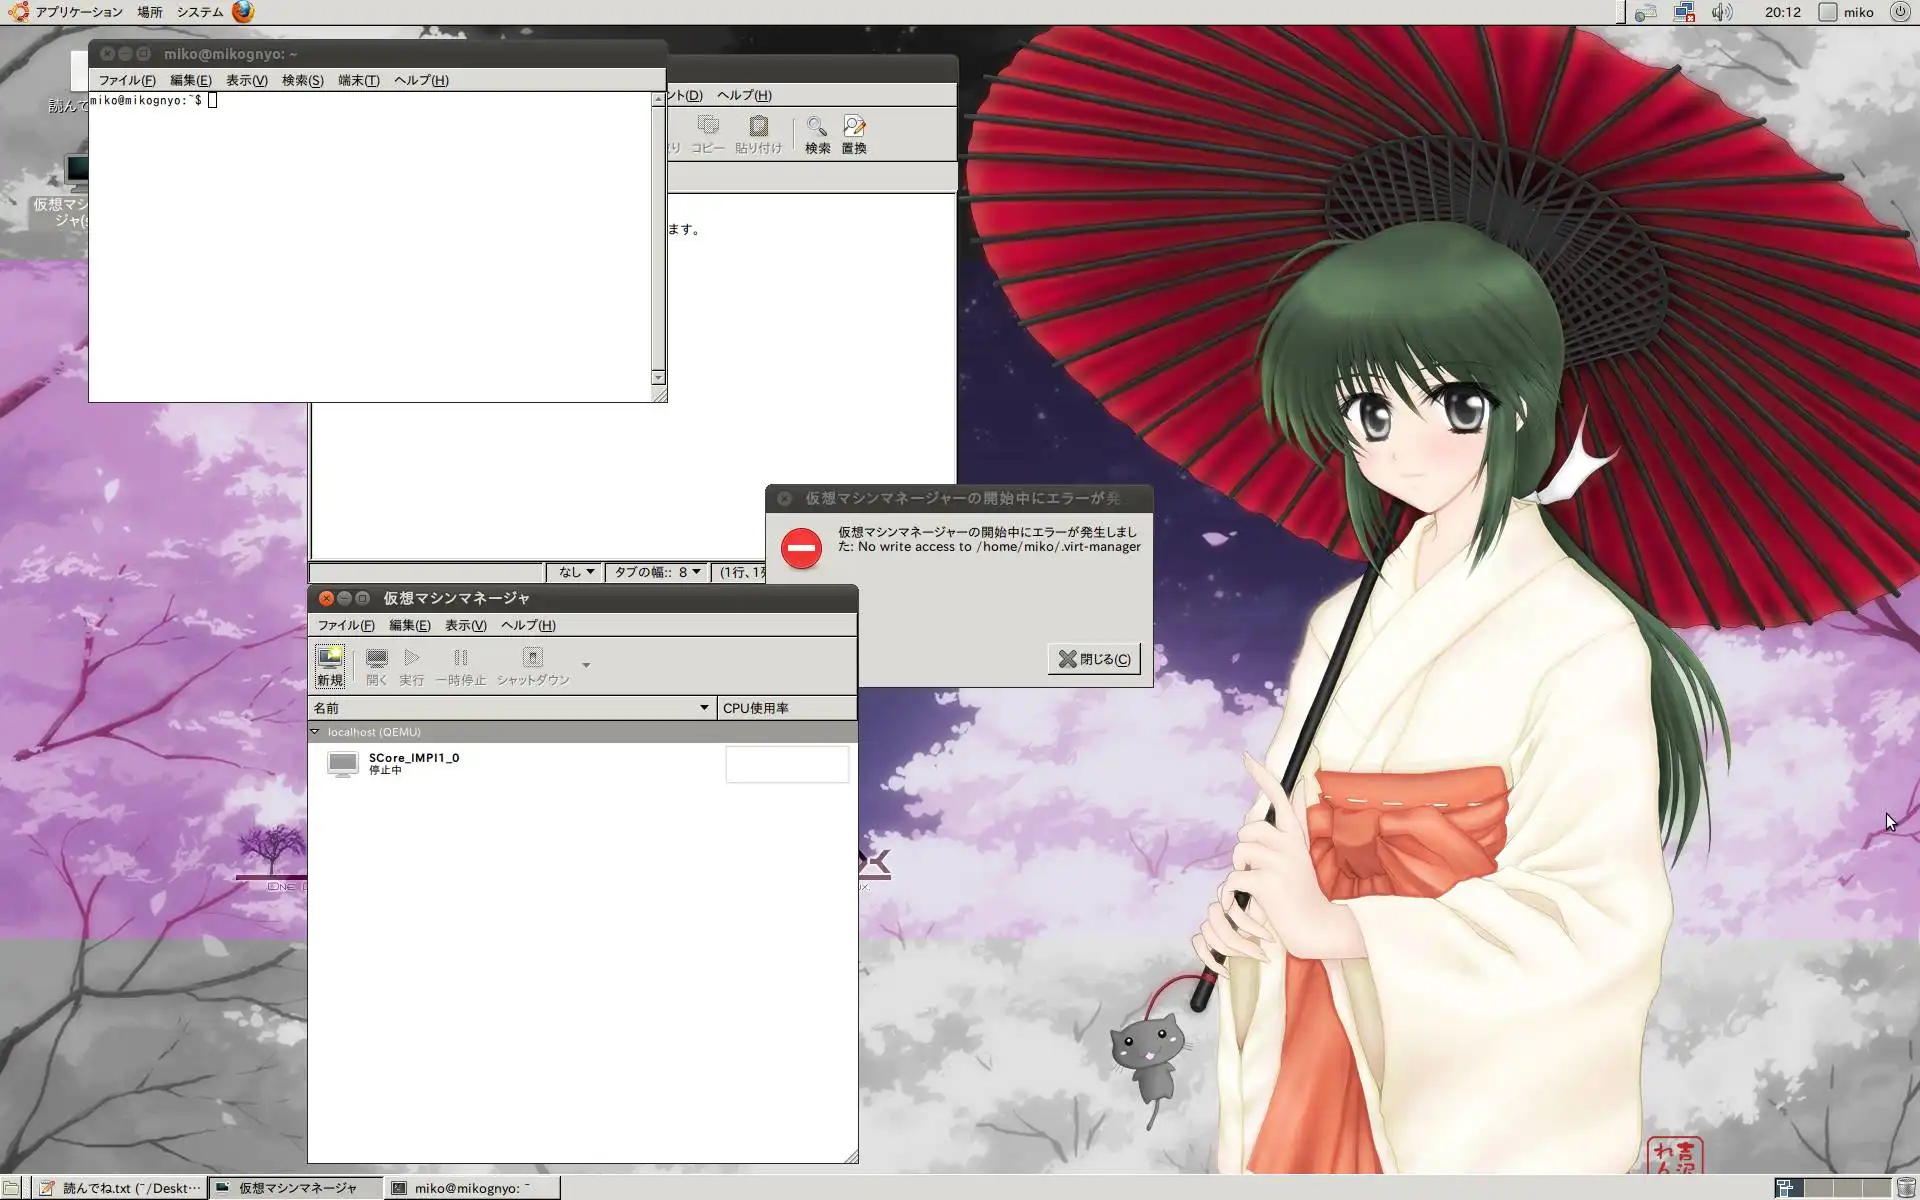Launch Firefox from the top panel

pyautogui.click(x=243, y=12)
